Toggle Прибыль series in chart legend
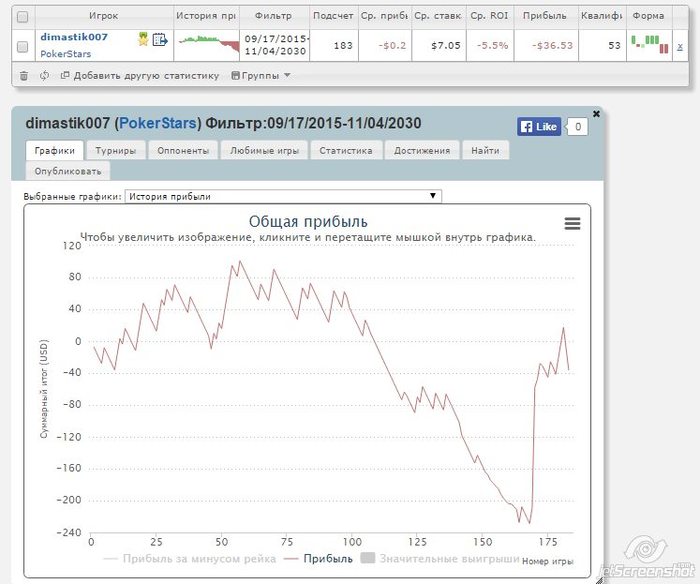This screenshot has height=584, width=700. 318,559
